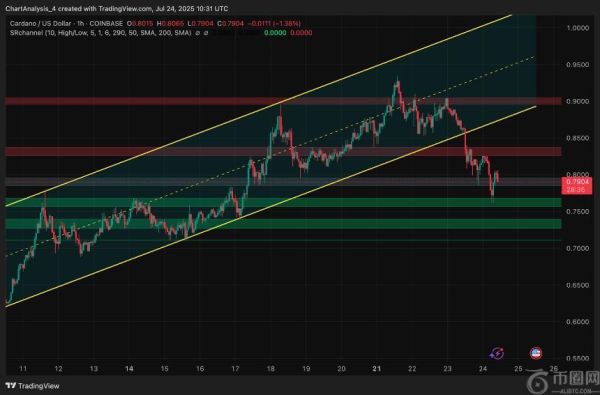The height and width of the screenshot is (395, 600).
Task: Click the change value '-0.0111 (-1.38%)'
Action: point(274,24)
